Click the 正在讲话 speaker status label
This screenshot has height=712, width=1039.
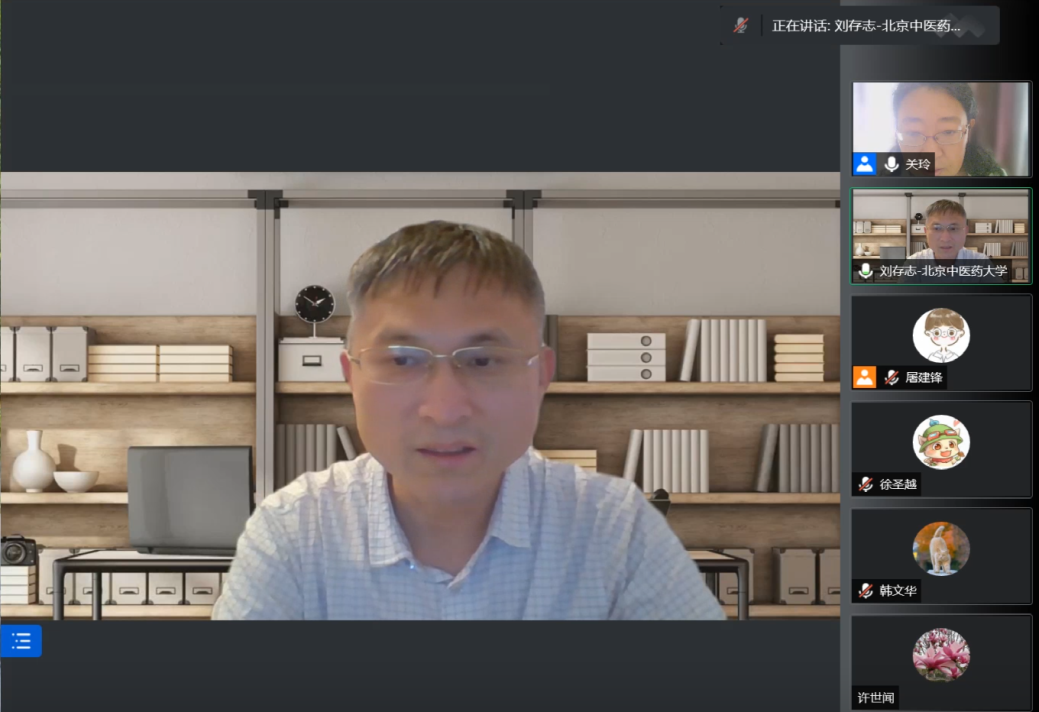pyautogui.click(x=866, y=26)
